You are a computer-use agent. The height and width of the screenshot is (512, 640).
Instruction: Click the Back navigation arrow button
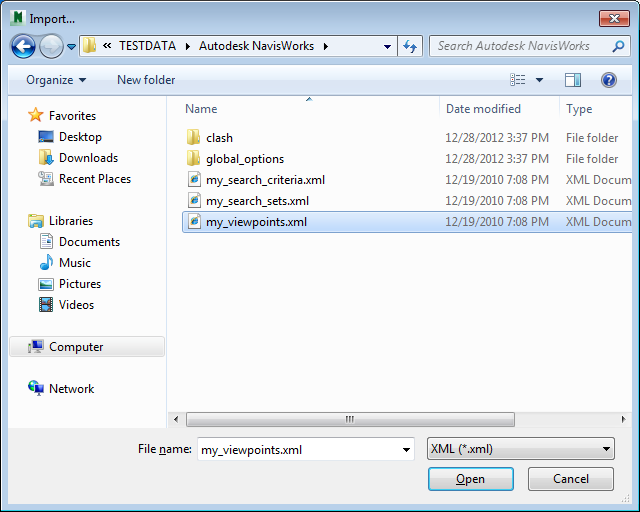coord(23,47)
